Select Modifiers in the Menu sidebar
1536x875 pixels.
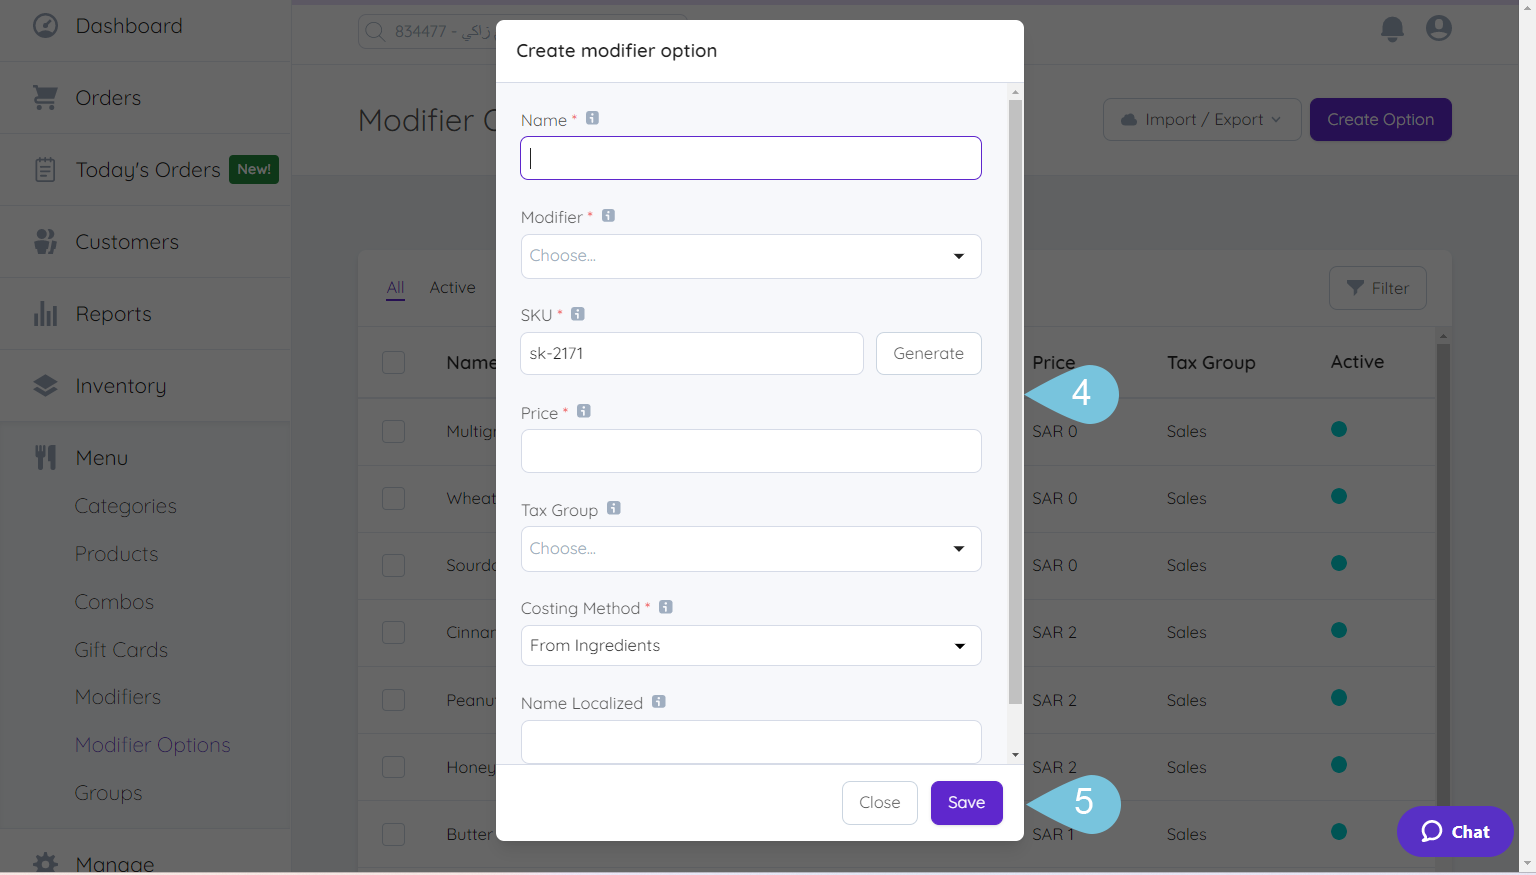(117, 696)
